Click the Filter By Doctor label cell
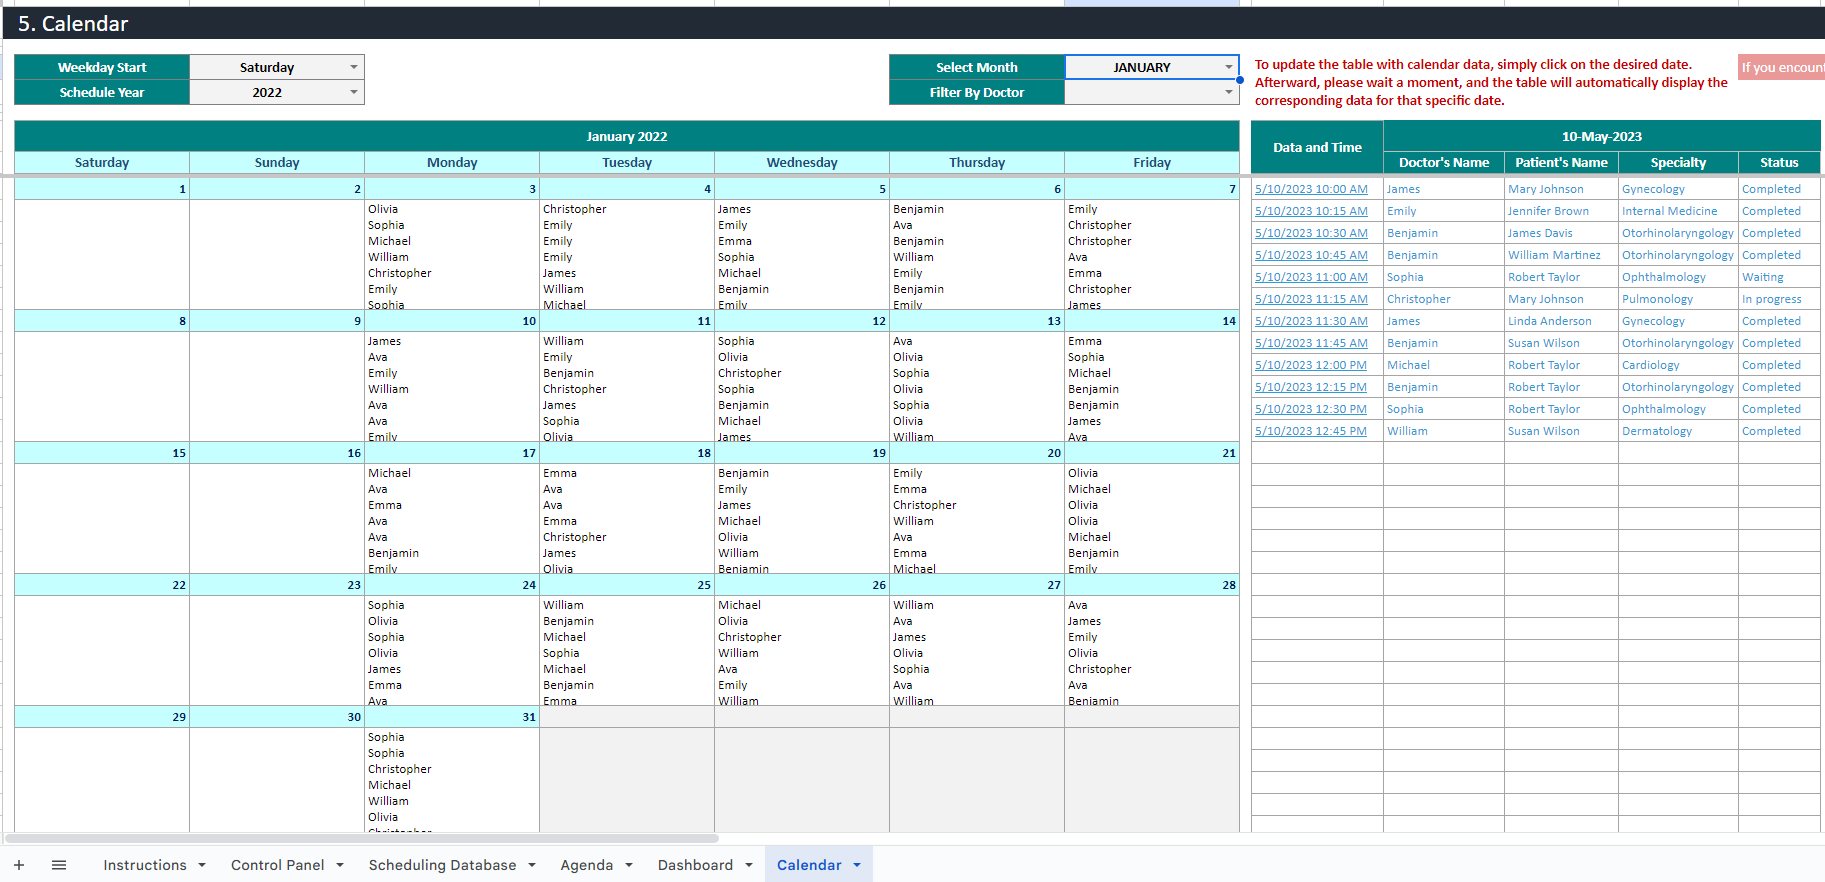The height and width of the screenshot is (882, 1825). click(x=977, y=92)
